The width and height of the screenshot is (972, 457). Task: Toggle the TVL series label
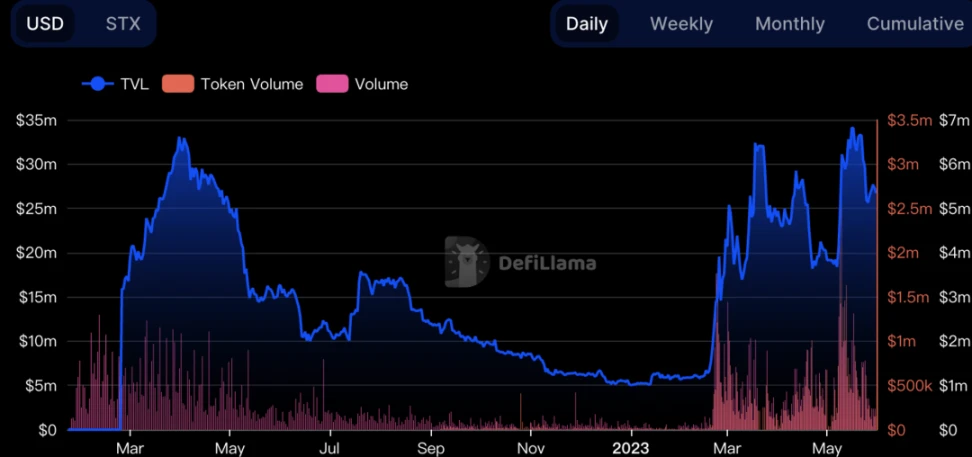pyautogui.click(x=134, y=84)
